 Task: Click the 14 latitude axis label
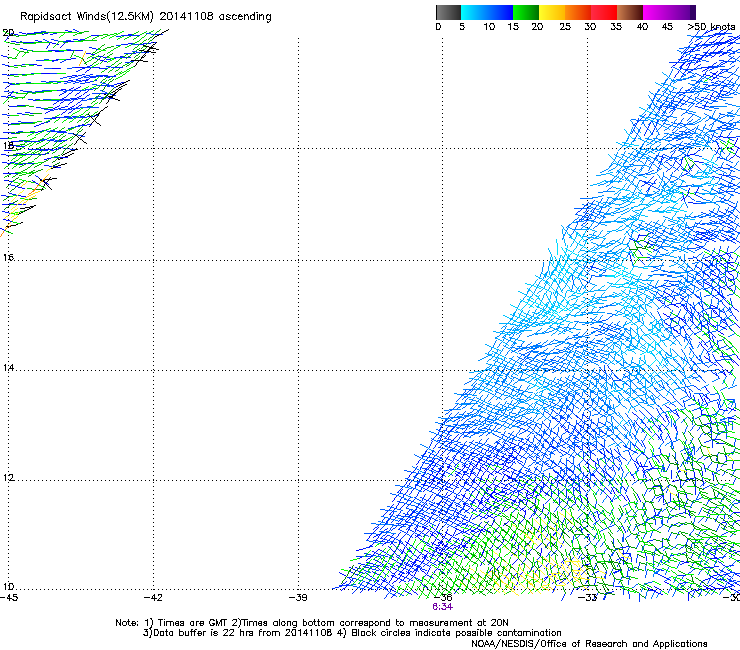[8, 367]
